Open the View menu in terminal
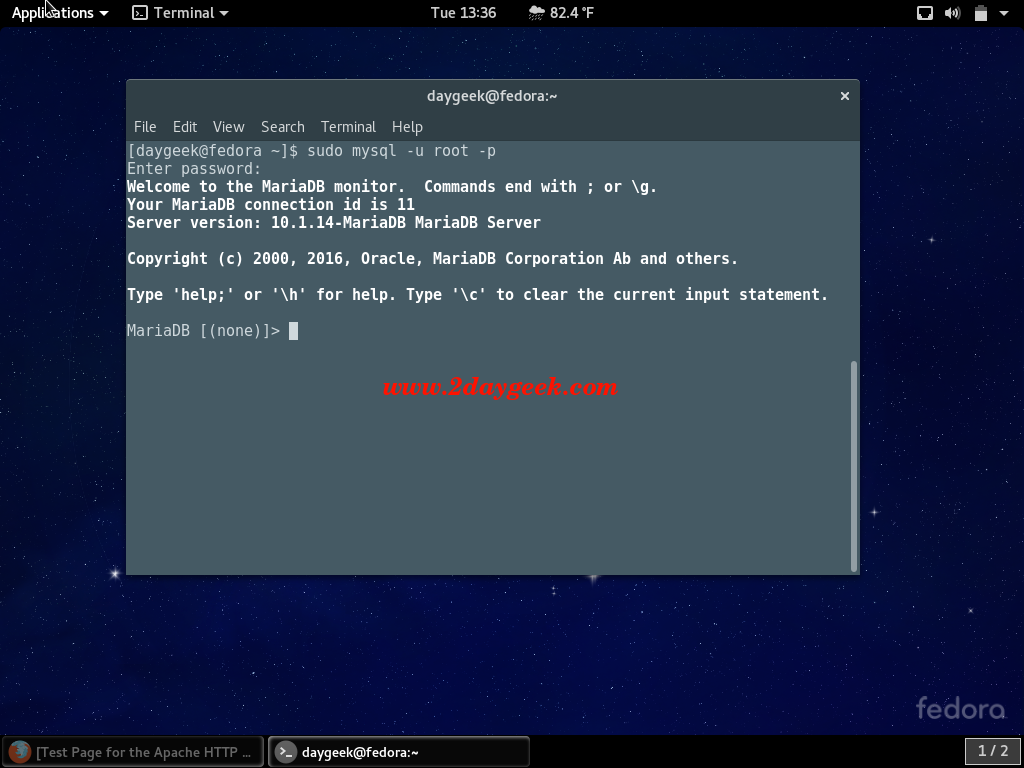Screen dimensions: 1024x768 point(229,127)
